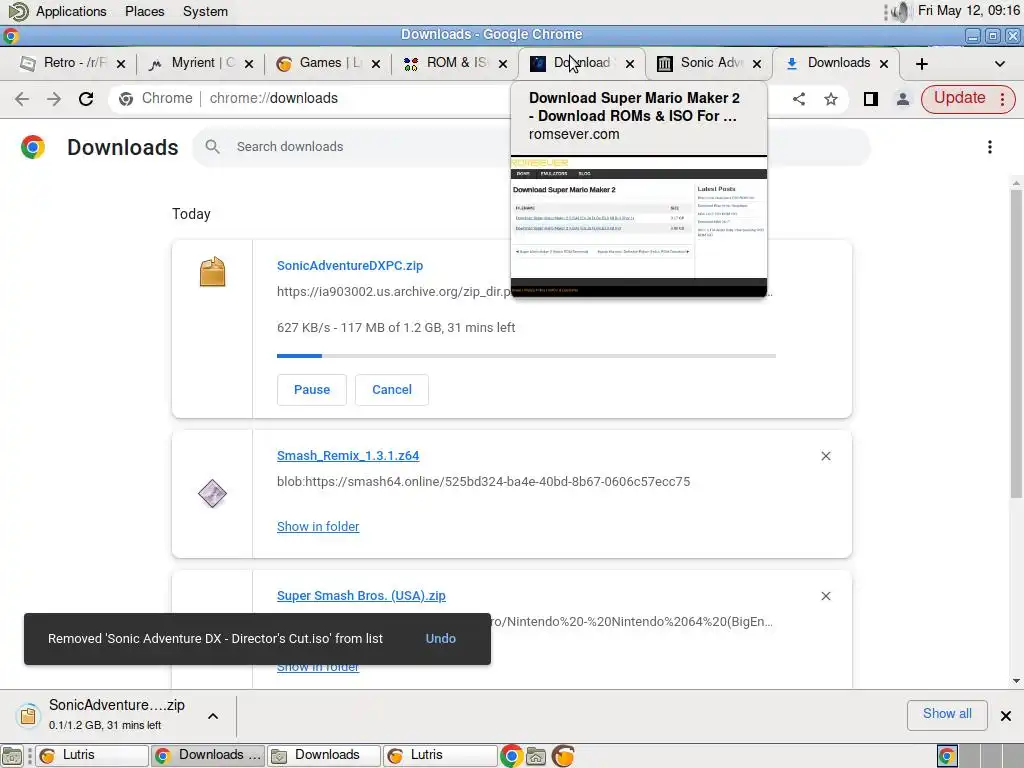Click the romsever.com tab preview thumbnail
The width and height of the screenshot is (1024, 768).
coord(639,225)
